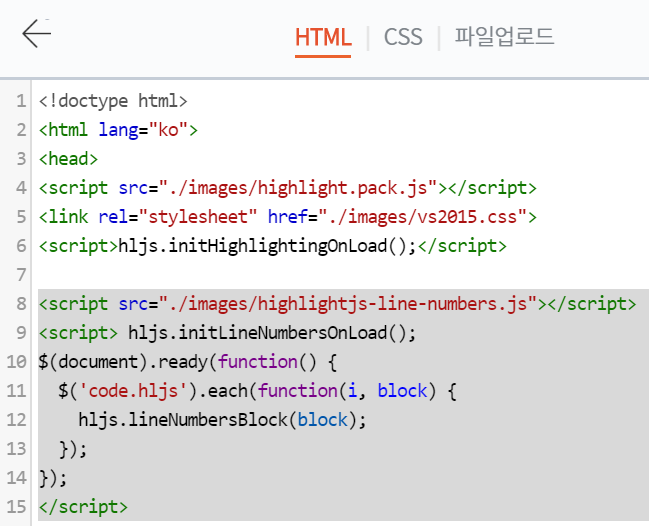Image resolution: width=649 pixels, height=526 pixels.
Task: Click the <head> tag line
Action: (x=68, y=159)
